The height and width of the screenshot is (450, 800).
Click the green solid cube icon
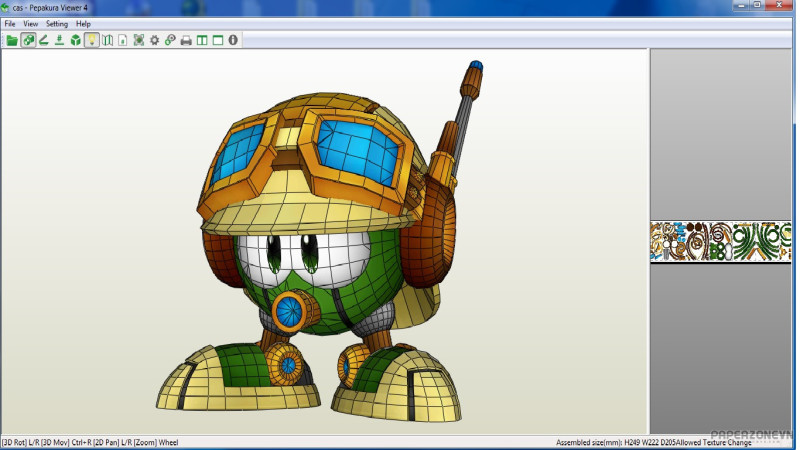click(76, 40)
